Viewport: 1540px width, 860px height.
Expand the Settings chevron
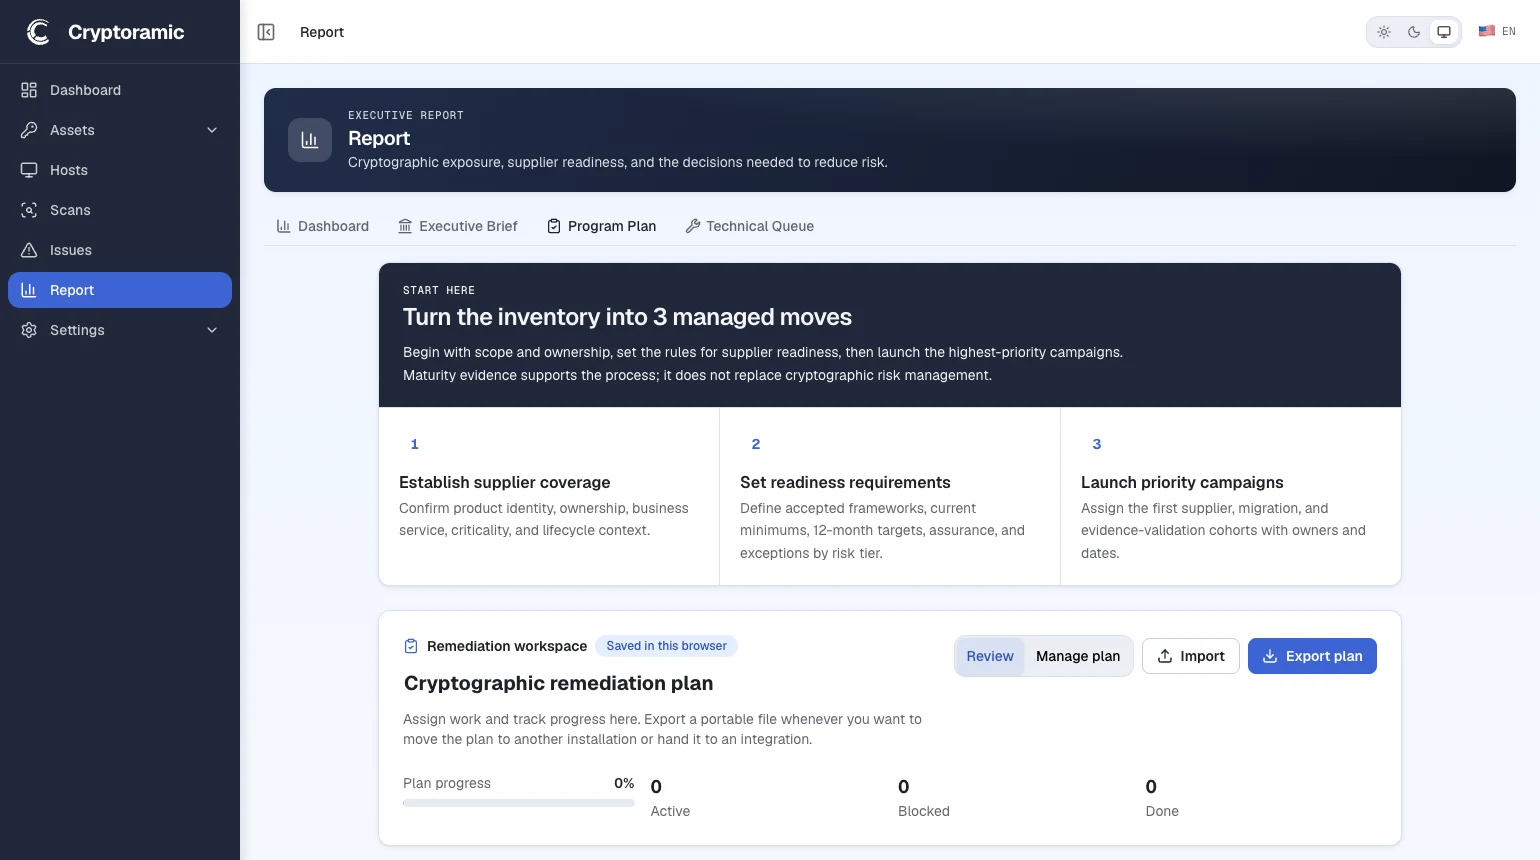212,330
